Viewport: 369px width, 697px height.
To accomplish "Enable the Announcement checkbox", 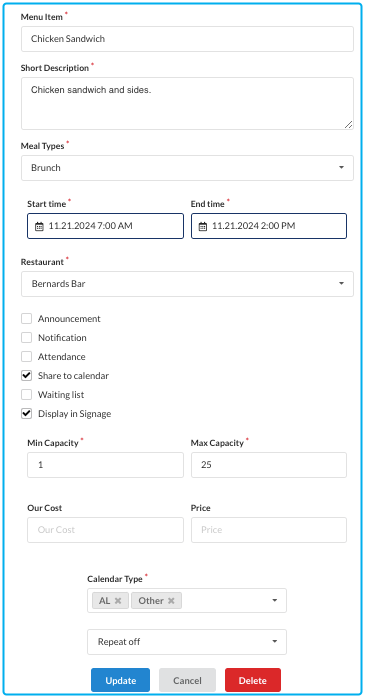I will click(x=27, y=319).
